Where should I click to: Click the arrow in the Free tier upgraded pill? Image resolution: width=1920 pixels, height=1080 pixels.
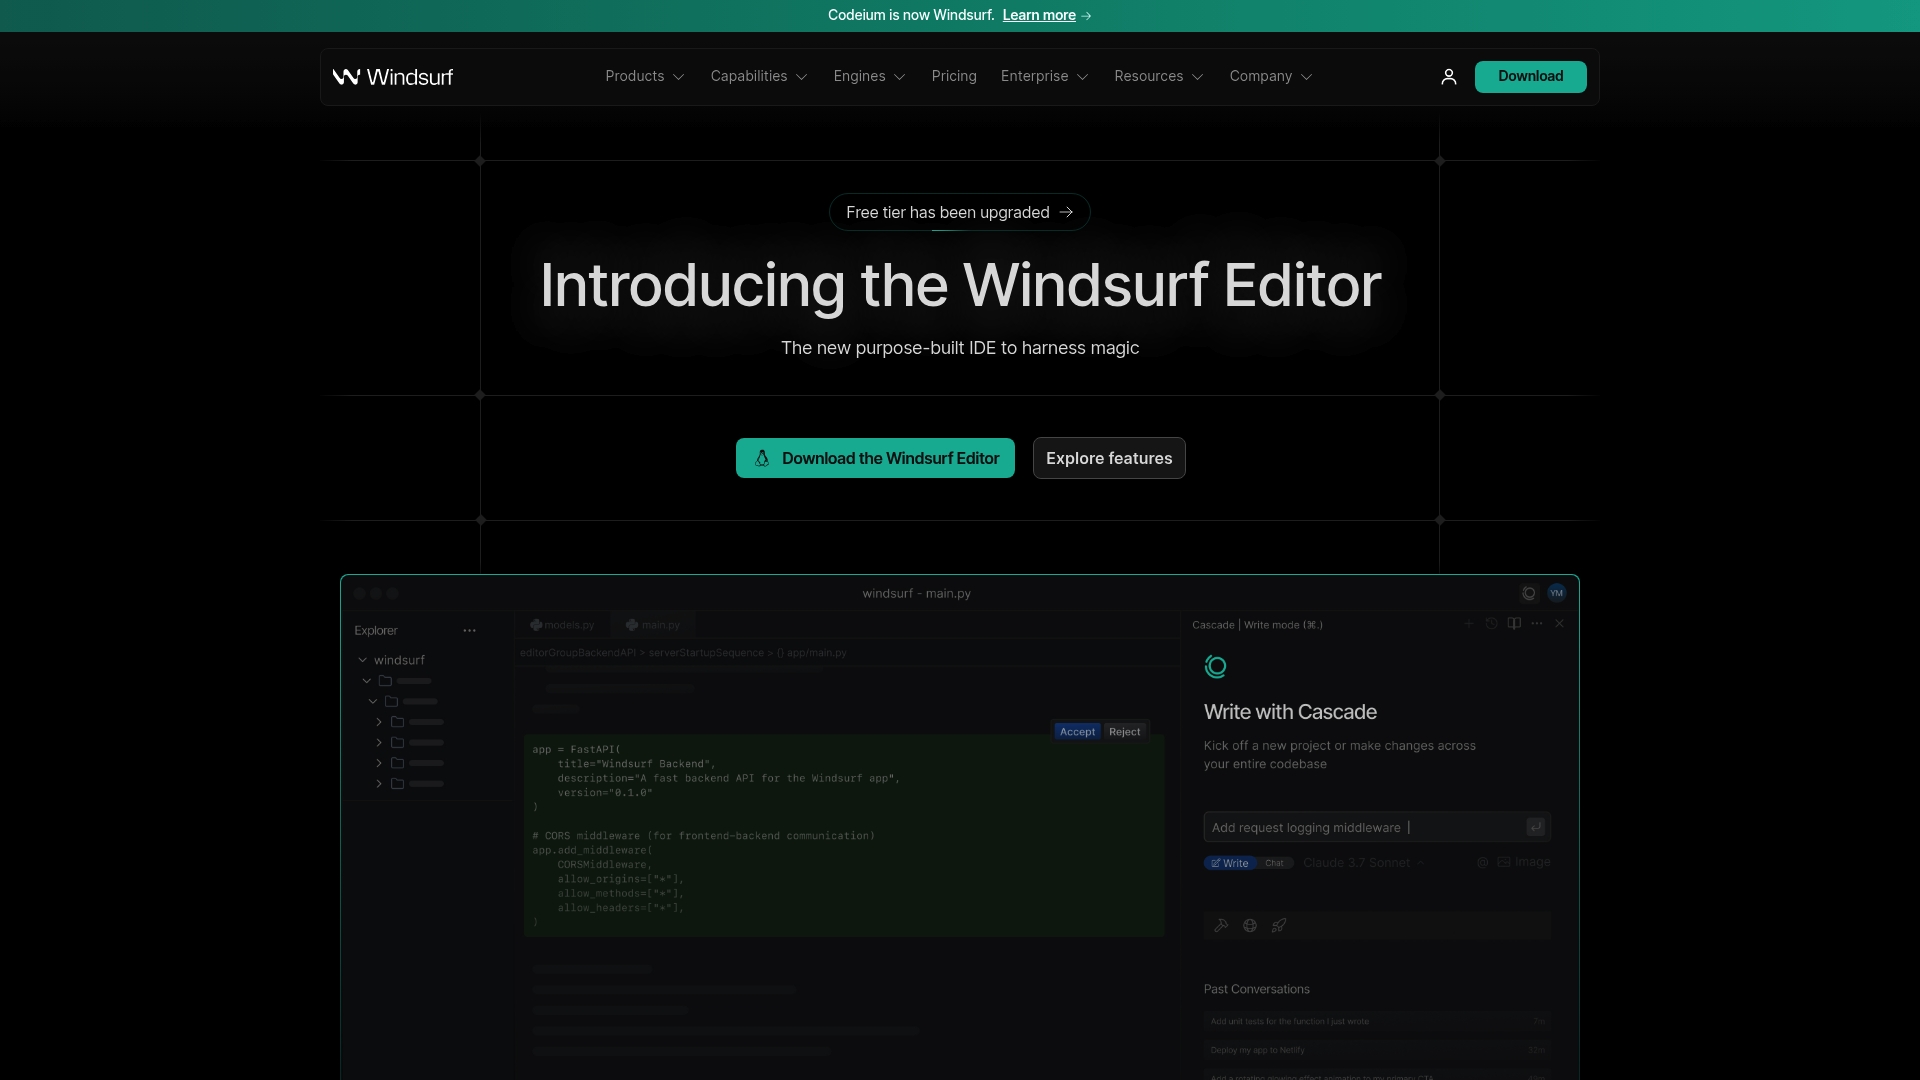coord(1066,213)
